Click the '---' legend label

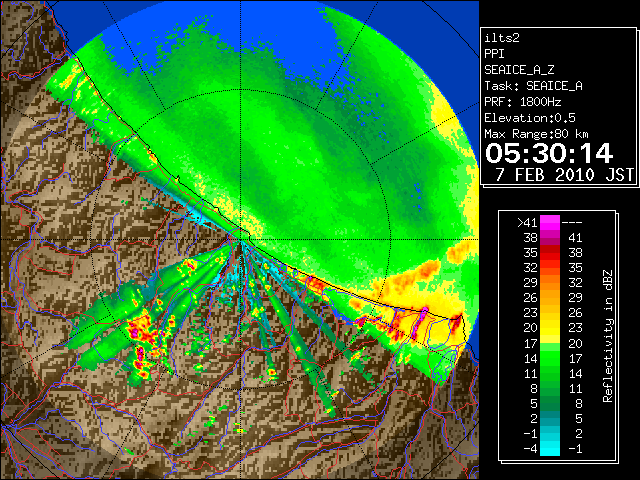coord(572,222)
